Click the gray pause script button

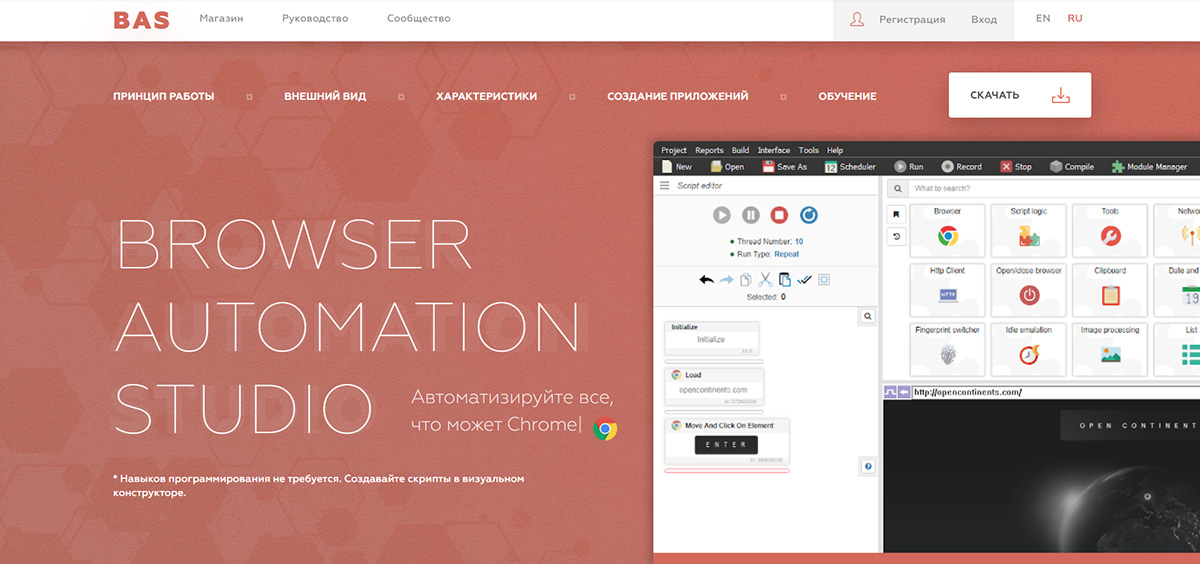click(x=751, y=215)
